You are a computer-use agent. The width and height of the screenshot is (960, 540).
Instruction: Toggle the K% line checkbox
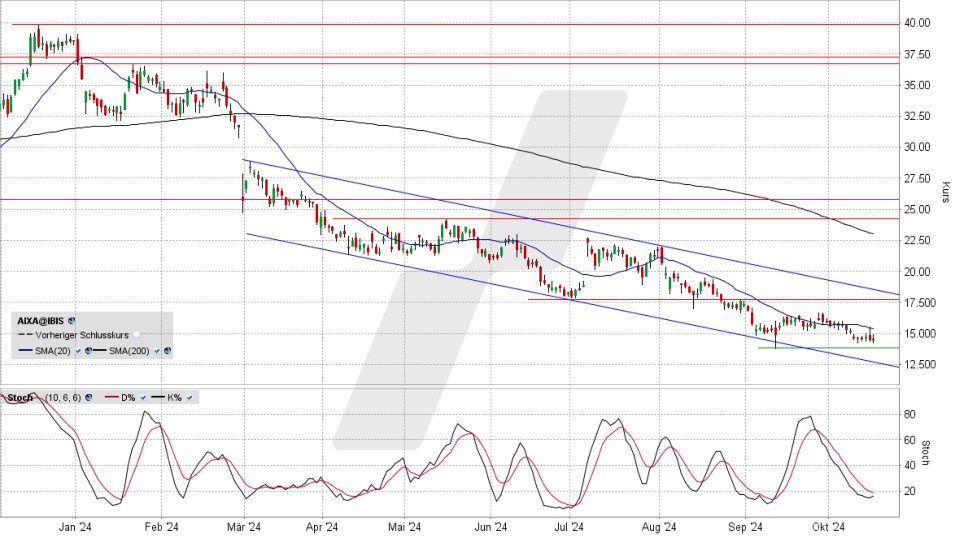pyautogui.click(x=189, y=398)
